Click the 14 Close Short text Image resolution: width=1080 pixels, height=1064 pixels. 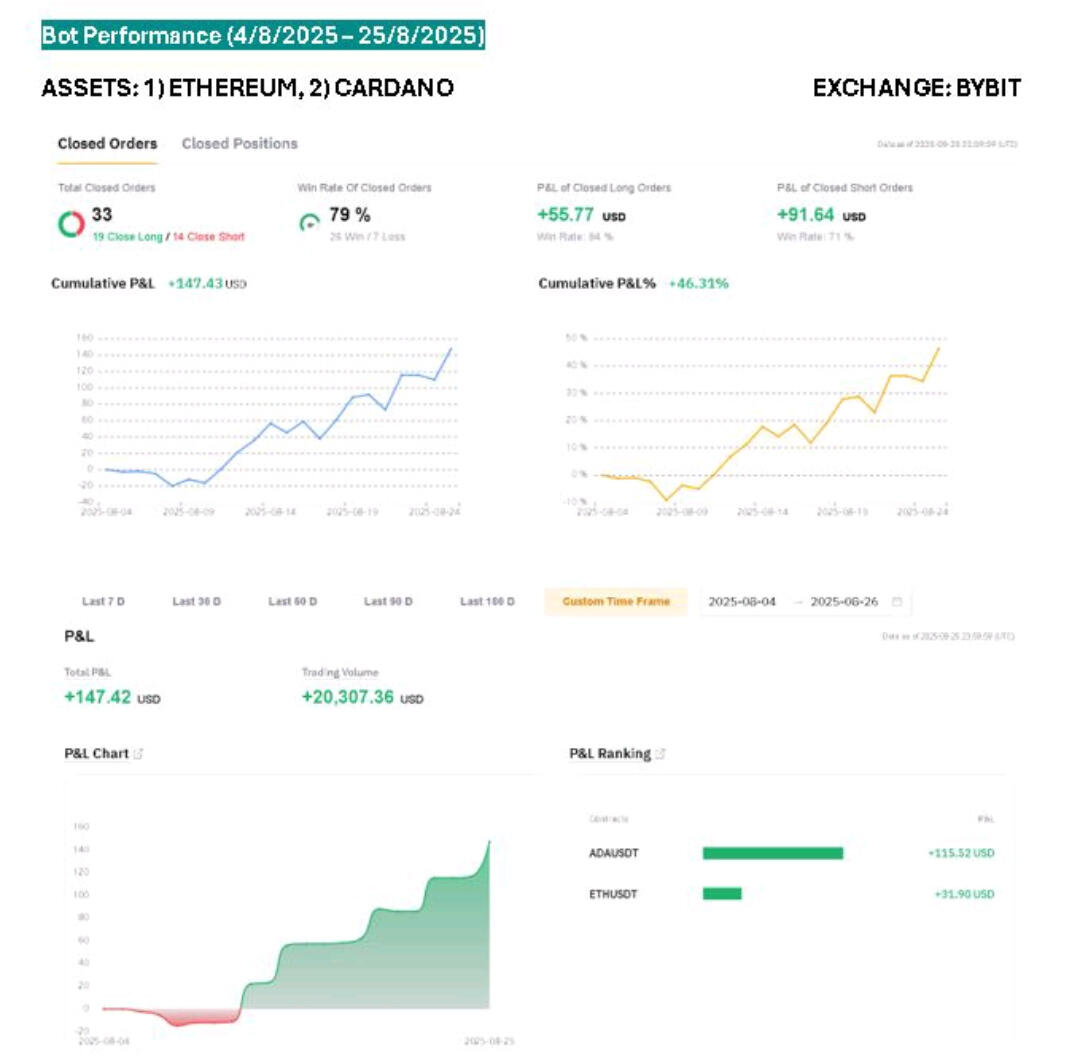[209, 237]
